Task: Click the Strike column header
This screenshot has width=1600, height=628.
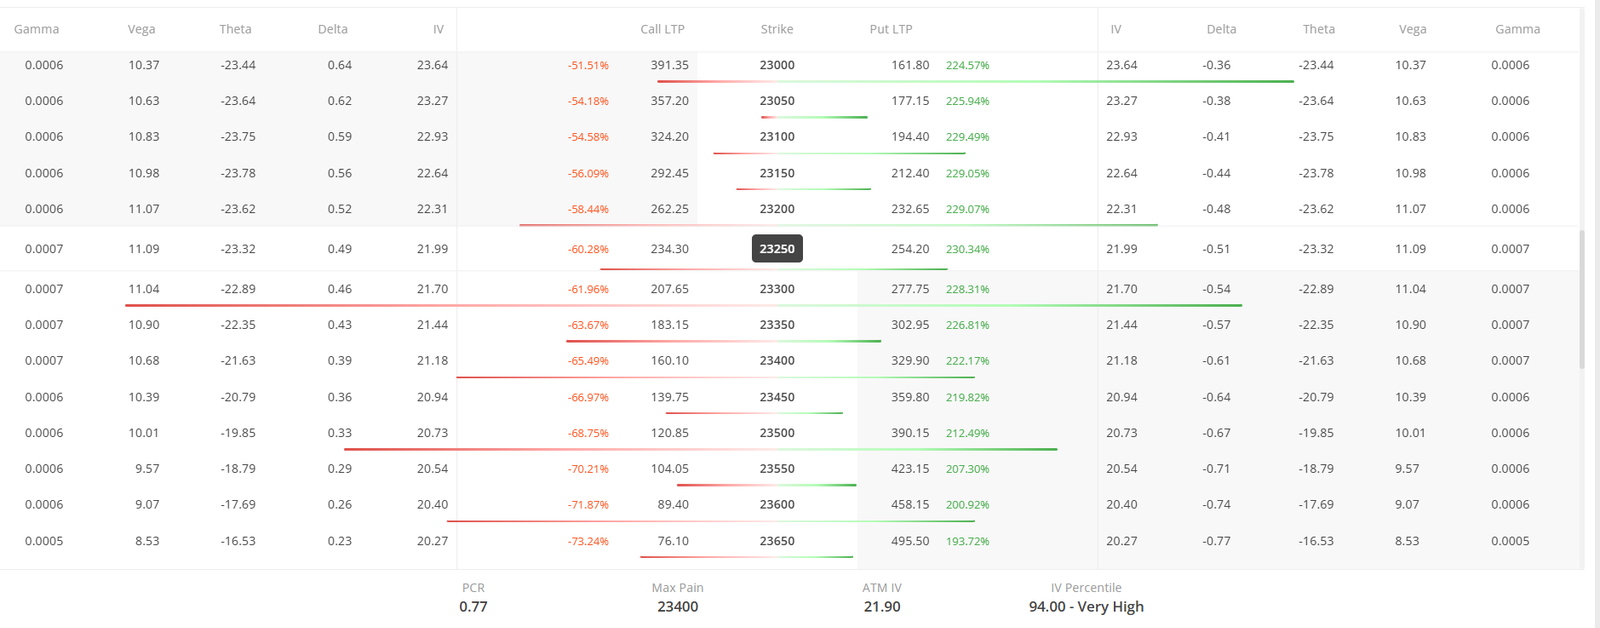Action: click(776, 29)
